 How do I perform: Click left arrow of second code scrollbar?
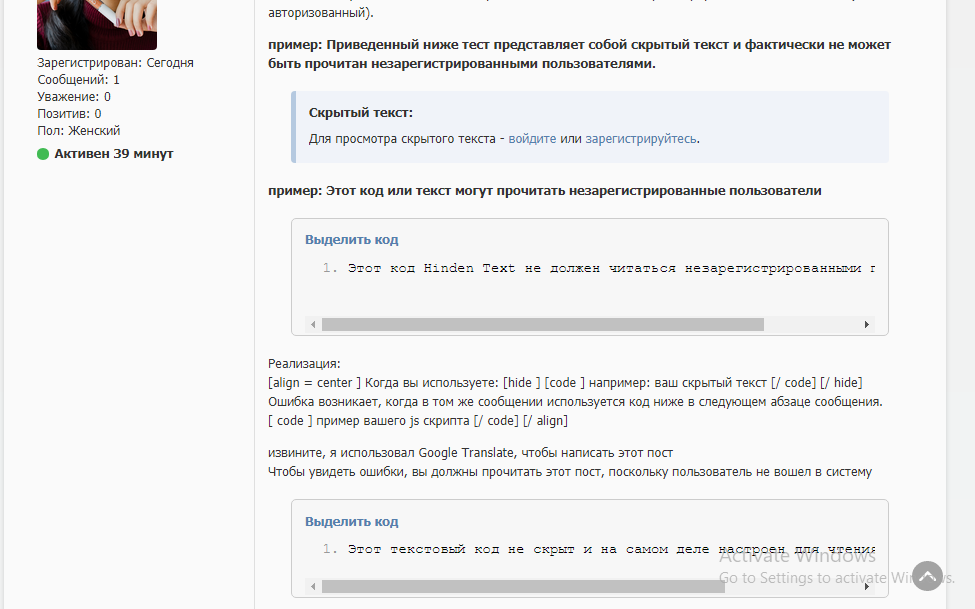tap(313, 587)
